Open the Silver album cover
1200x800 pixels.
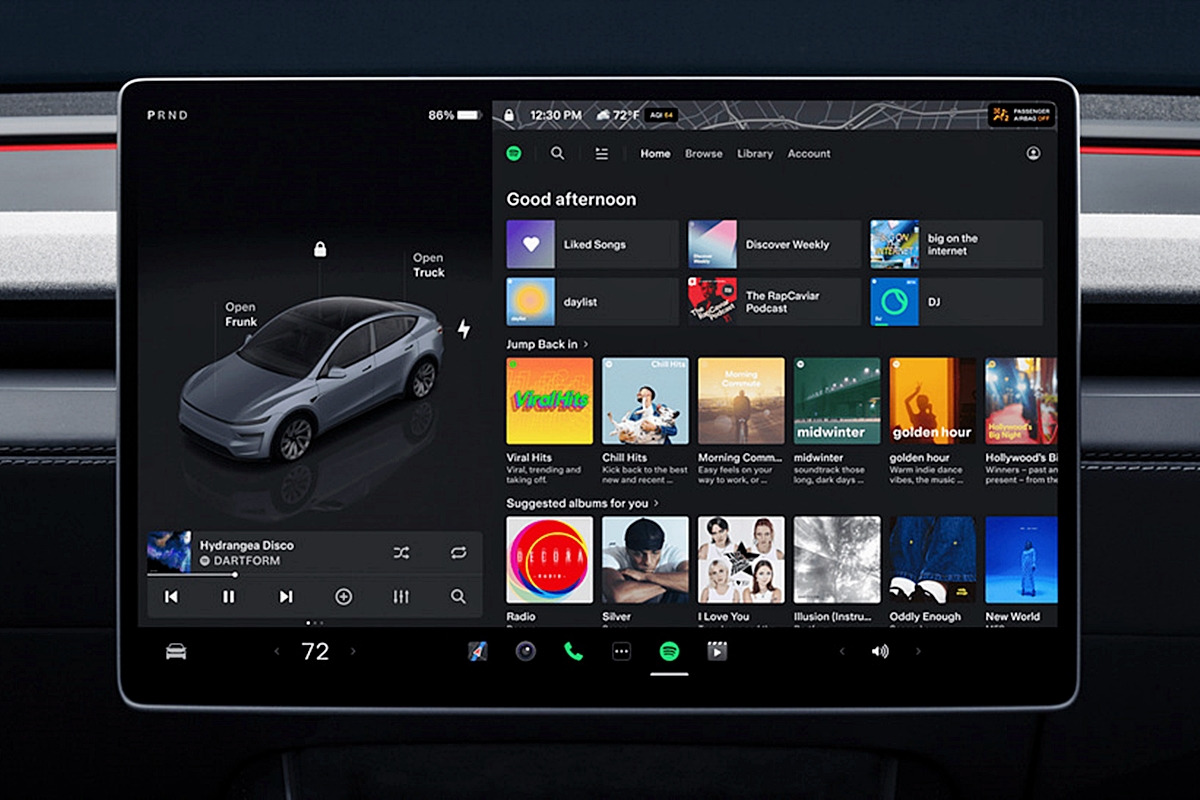coord(645,559)
